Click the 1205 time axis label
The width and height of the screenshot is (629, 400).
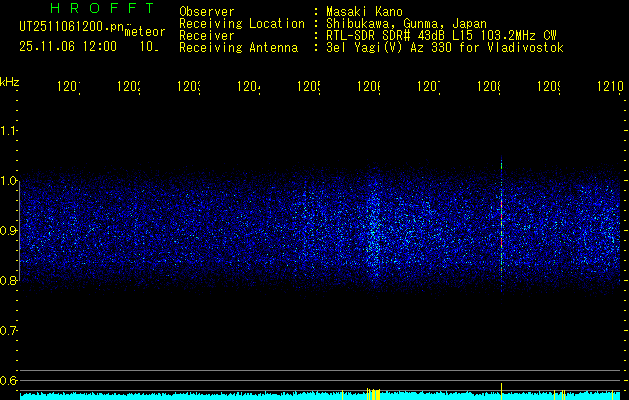(309, 86)
